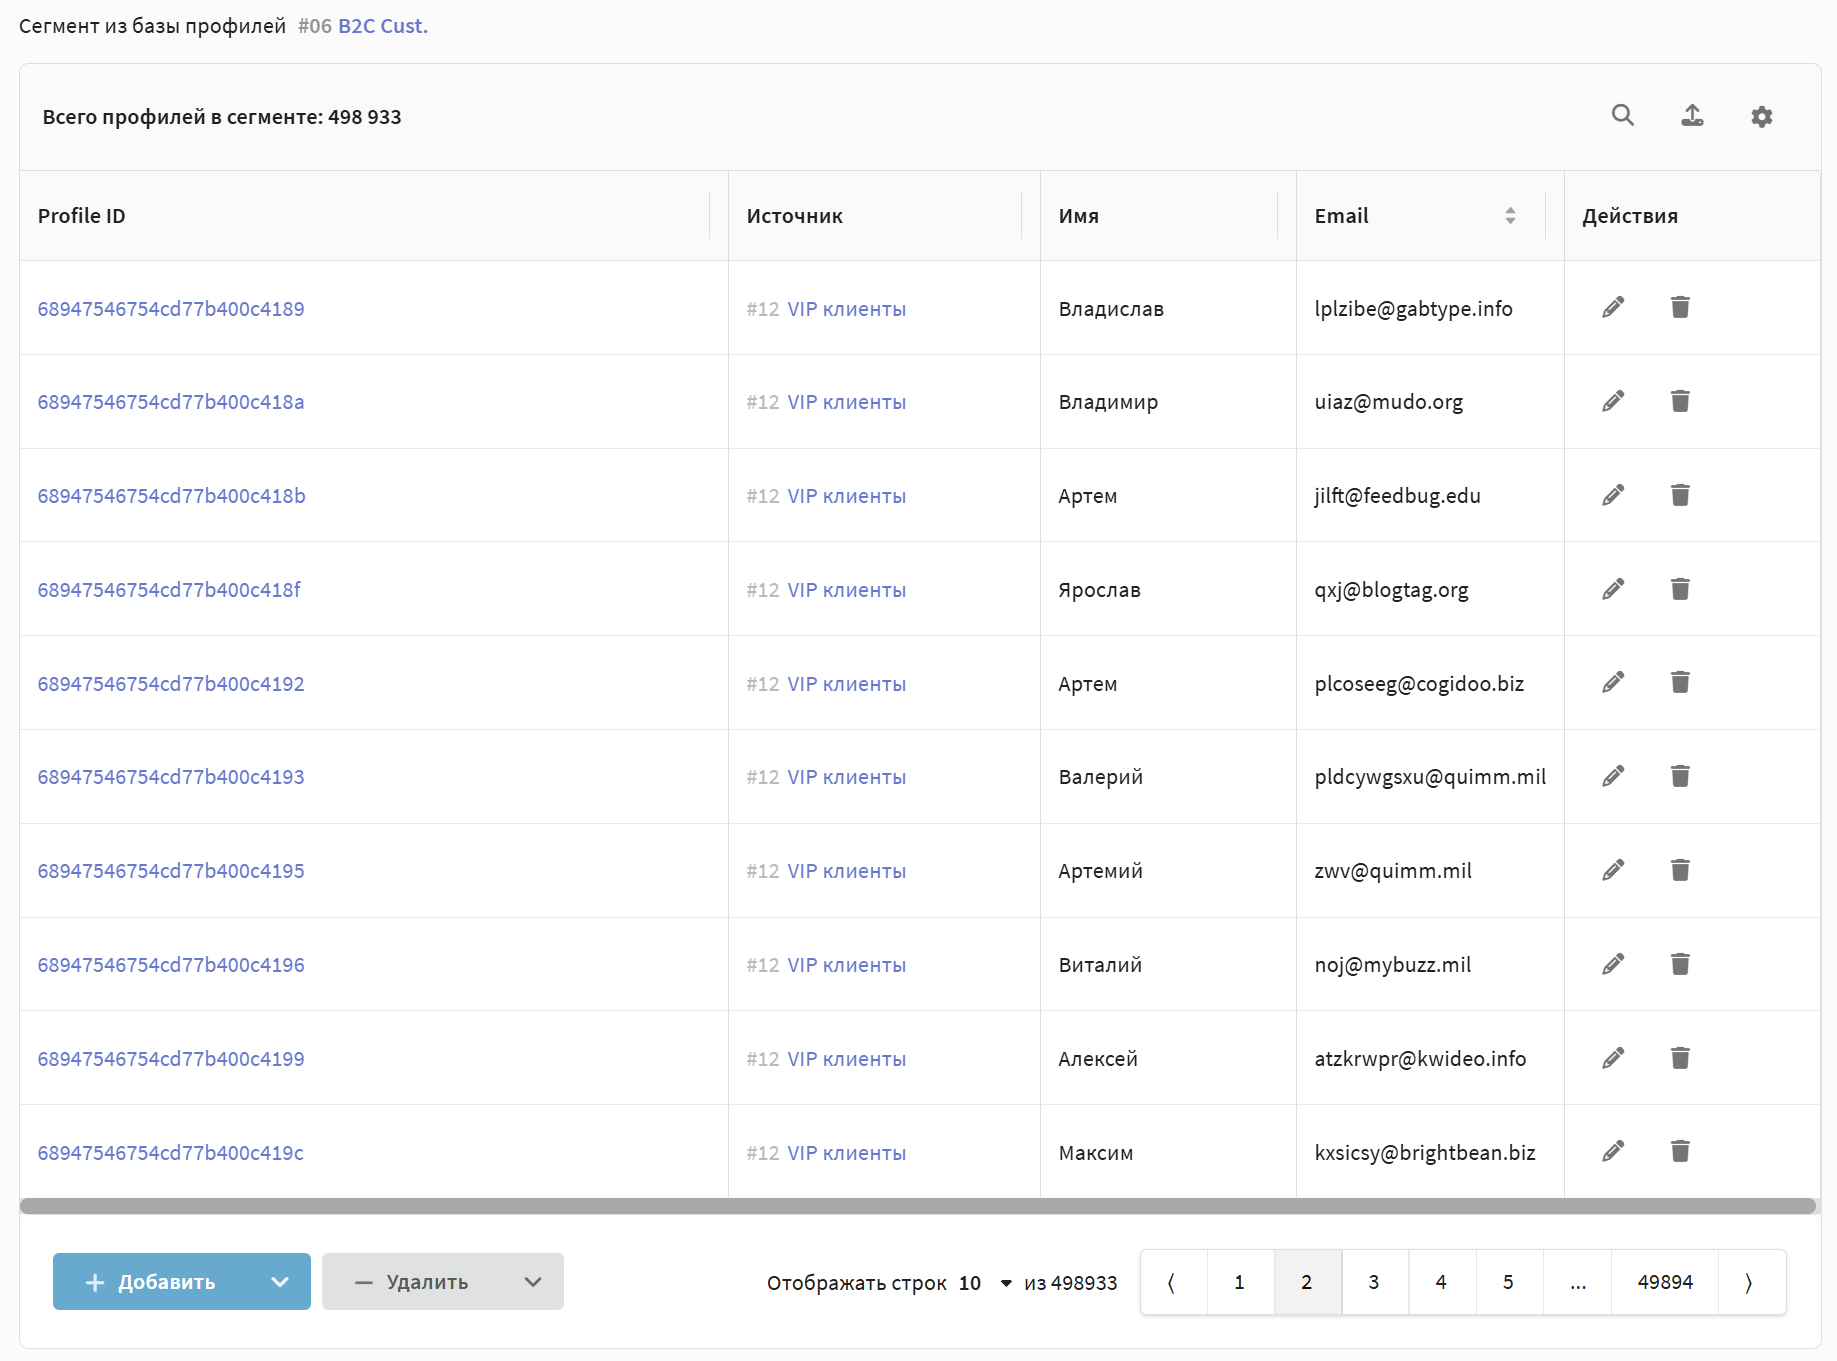This screenshot has width=1837, height=1361.
Task: Delete the Валерий profile row
Action: pos(1680,776)
